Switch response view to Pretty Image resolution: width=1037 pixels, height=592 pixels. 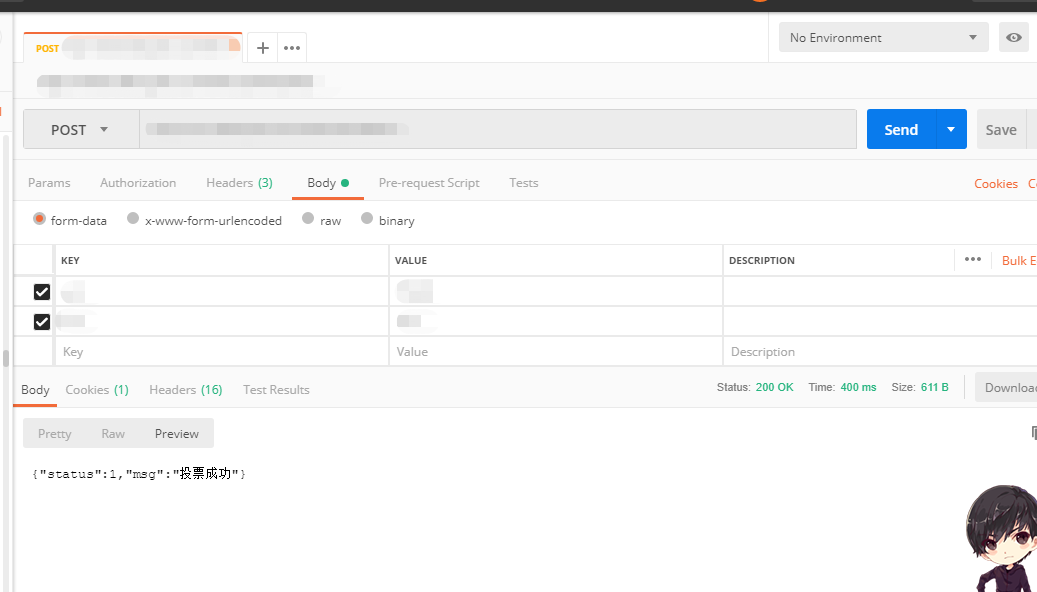point(54,433)
